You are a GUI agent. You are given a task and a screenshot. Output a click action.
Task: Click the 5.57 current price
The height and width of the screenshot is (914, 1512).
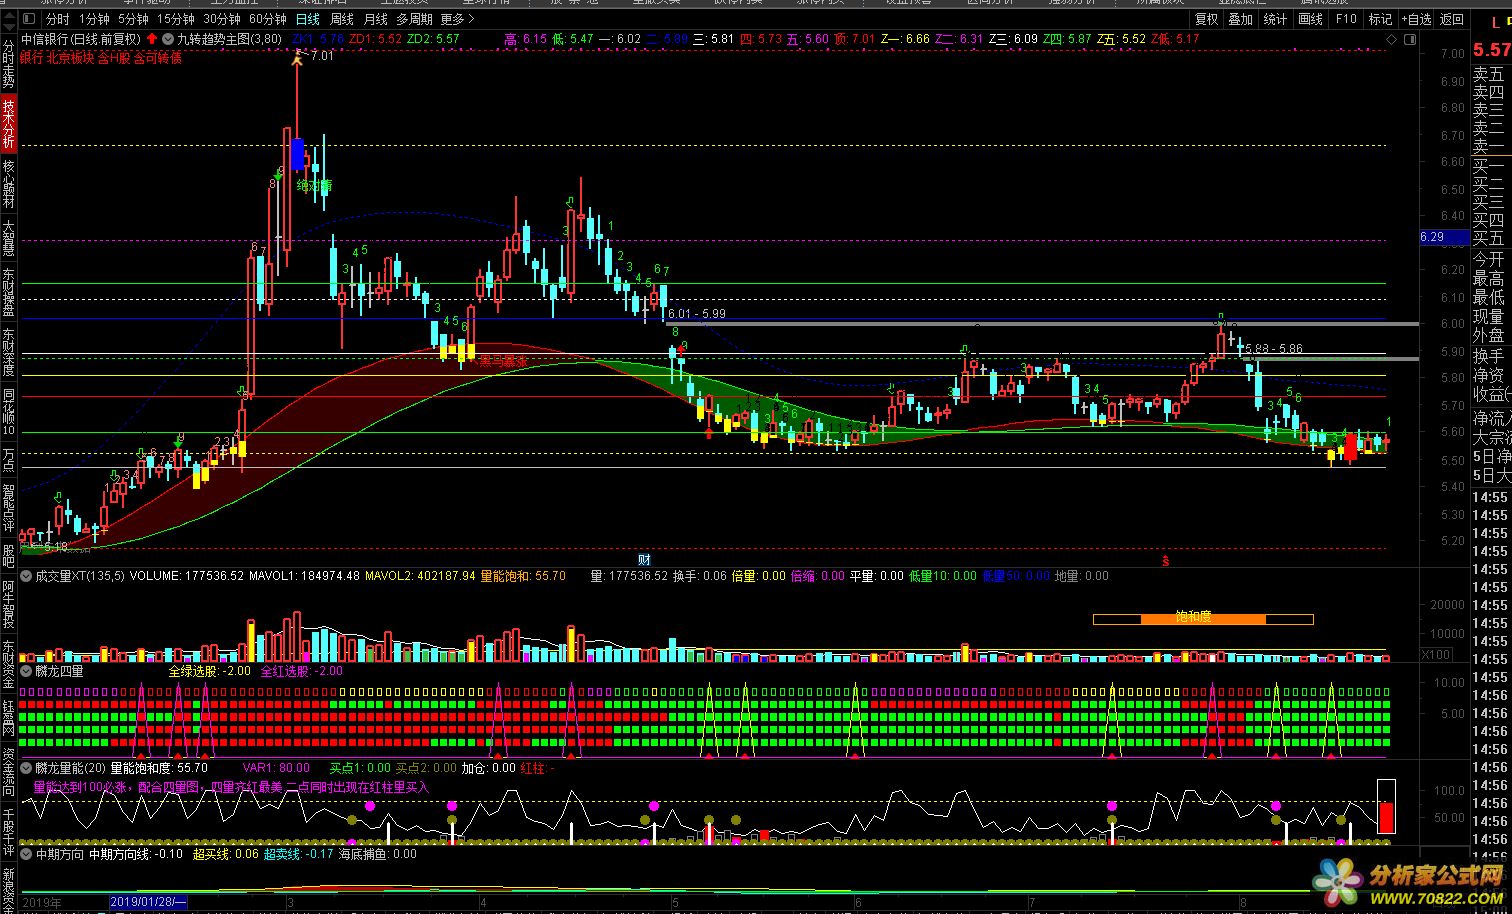(x=1490, y=48)
